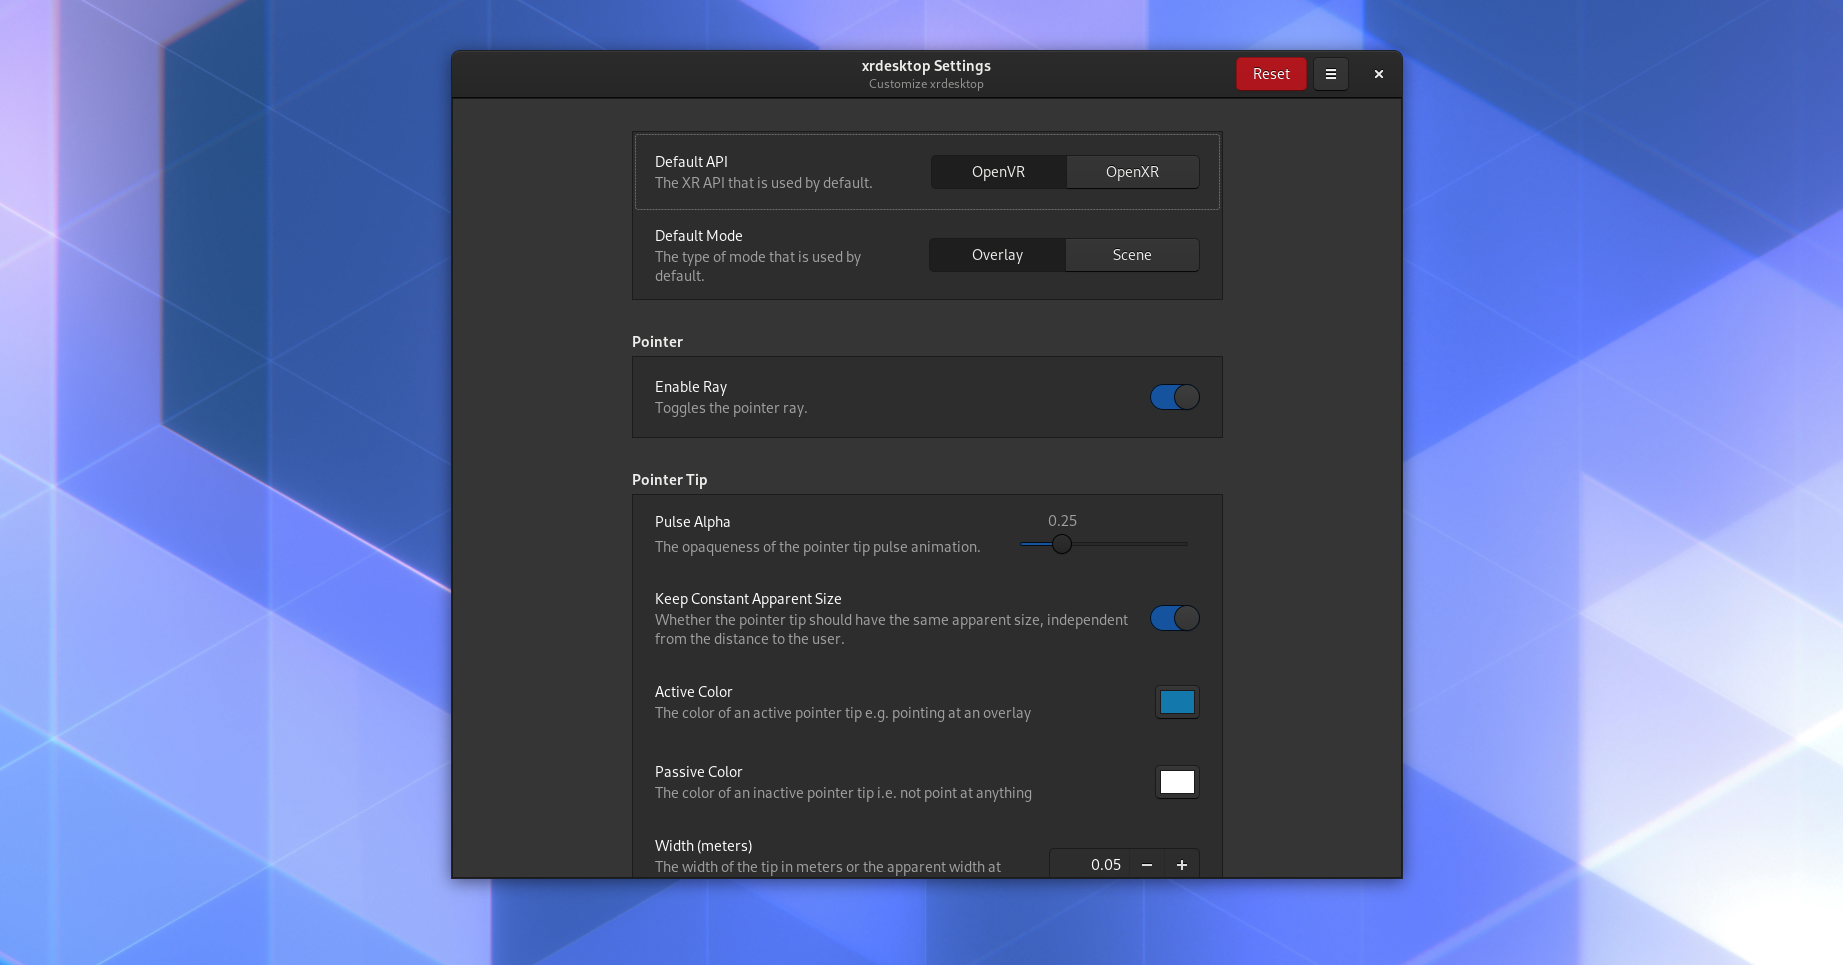Click the Width value field 0.05
The height and width of the screenshot is (965, 1843).
(1090, 865)
